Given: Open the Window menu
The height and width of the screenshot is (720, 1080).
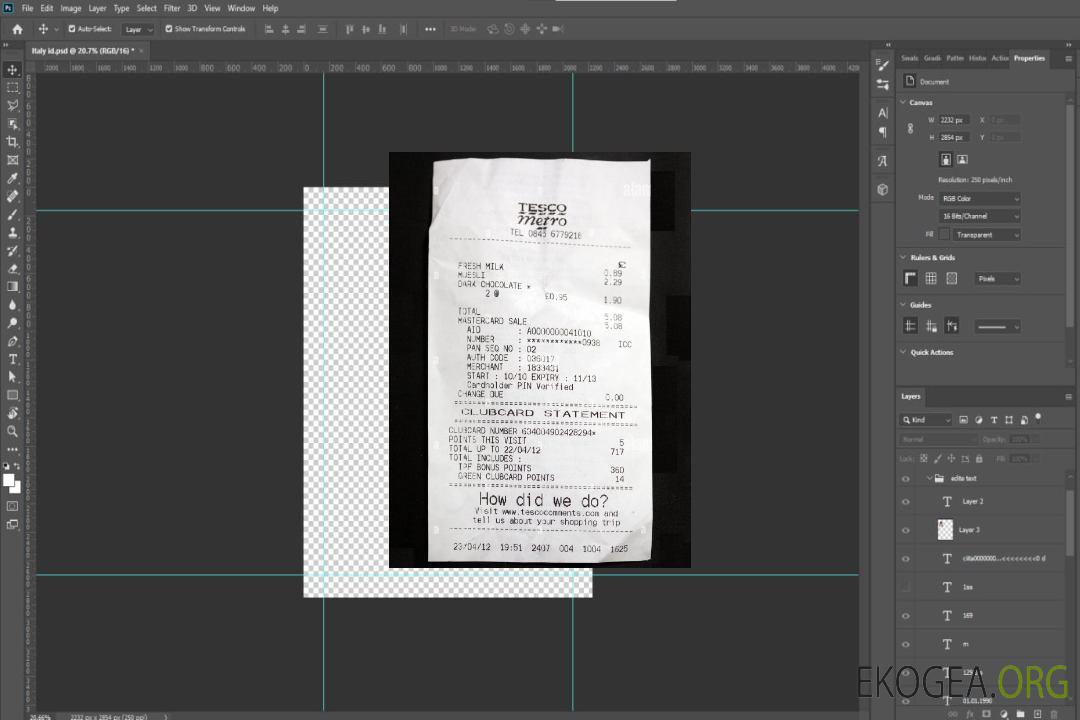Looking at the screenshot, I should (241, 8).
